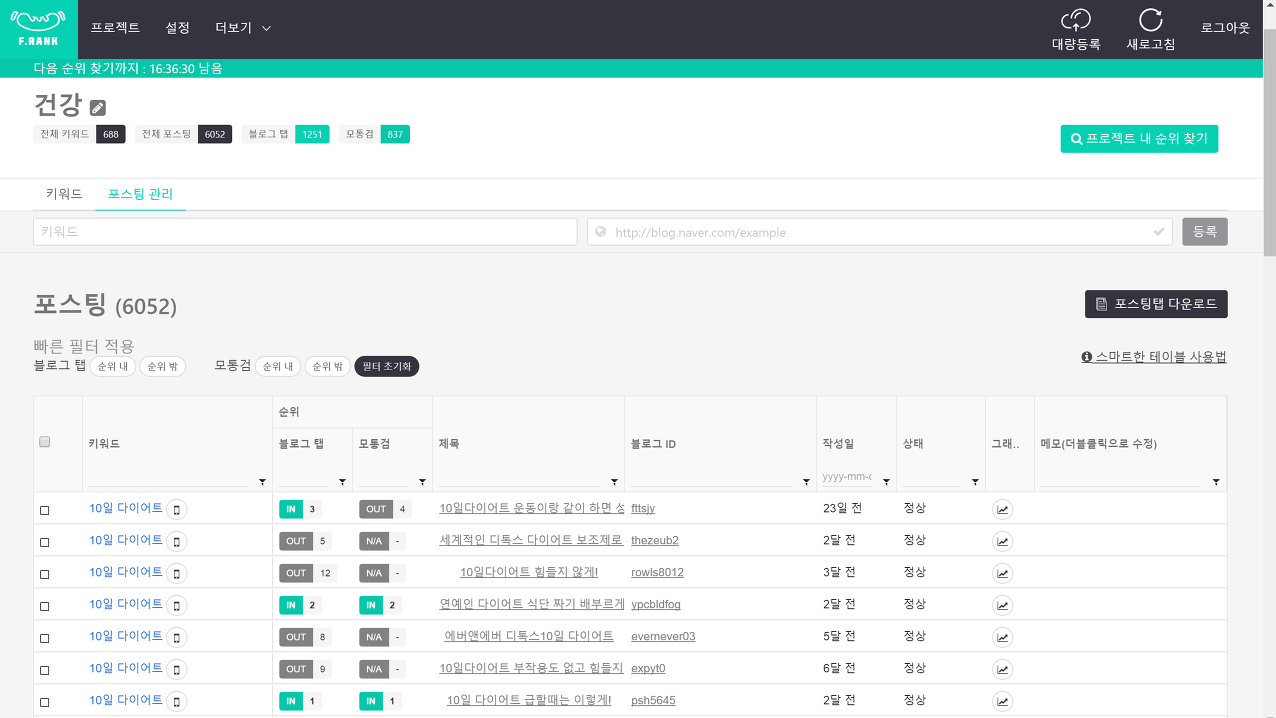Viewport: 1276px width, 718px height.
Task: Click the 새로고침 refresh icon
Action: 1151,20
